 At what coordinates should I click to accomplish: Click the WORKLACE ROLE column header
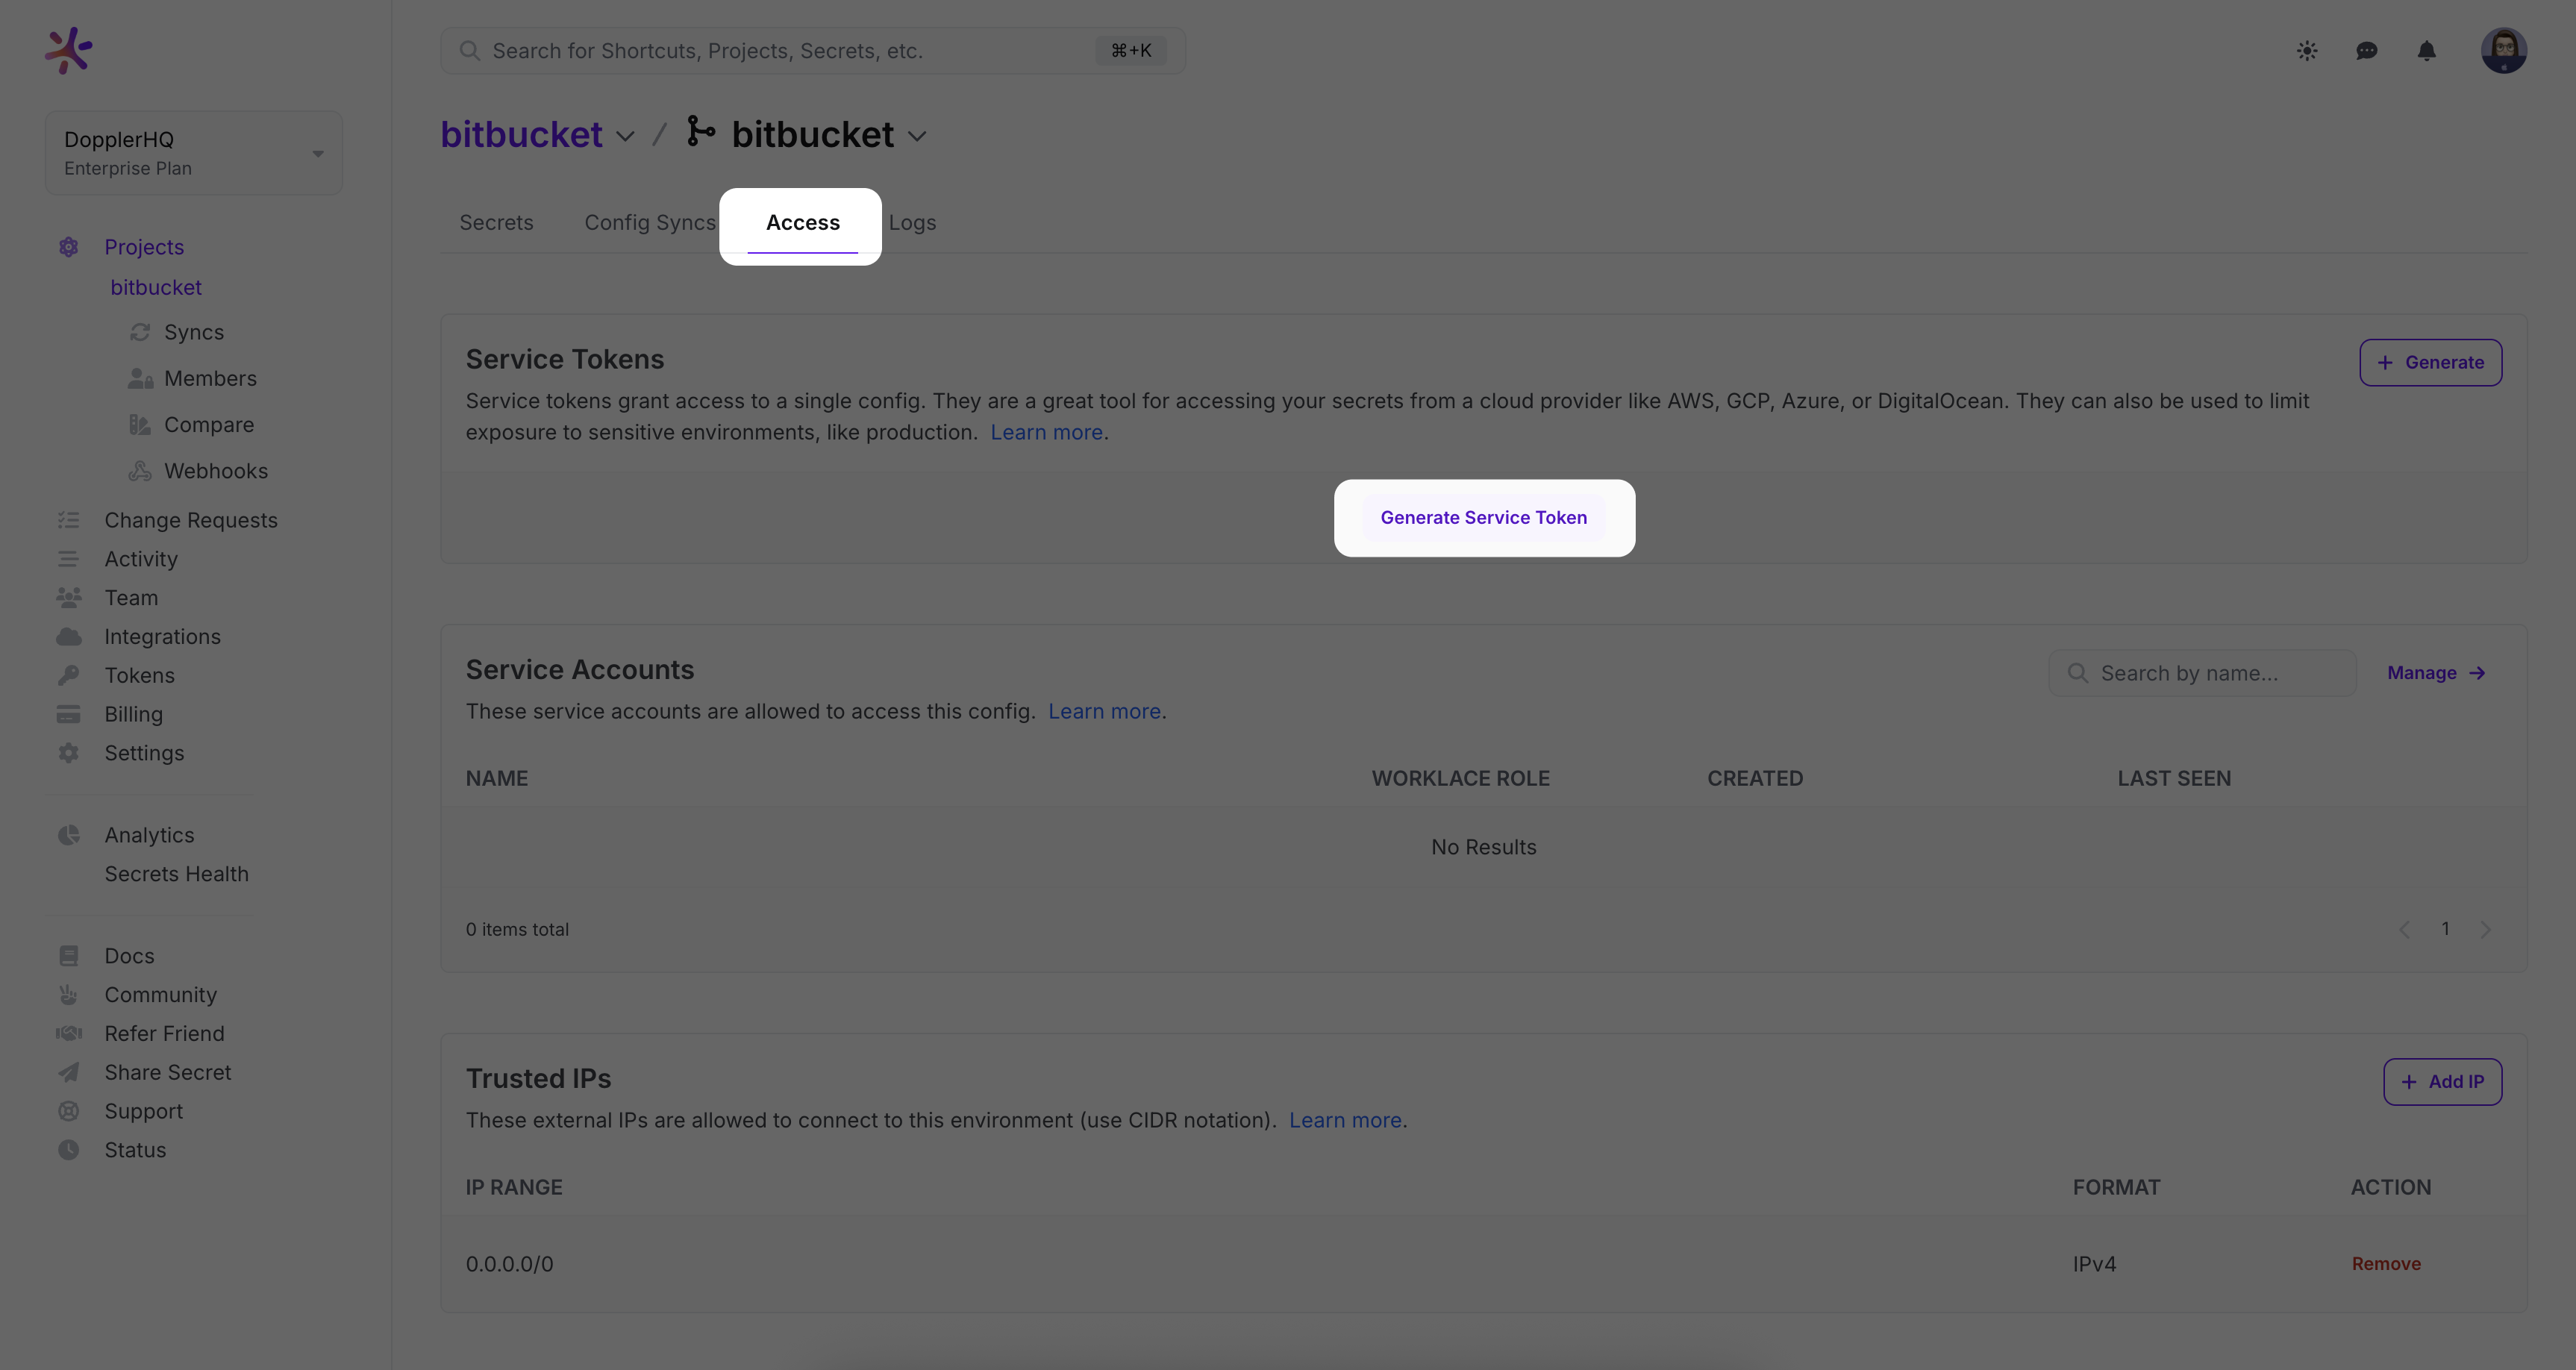pos(1460,778)
